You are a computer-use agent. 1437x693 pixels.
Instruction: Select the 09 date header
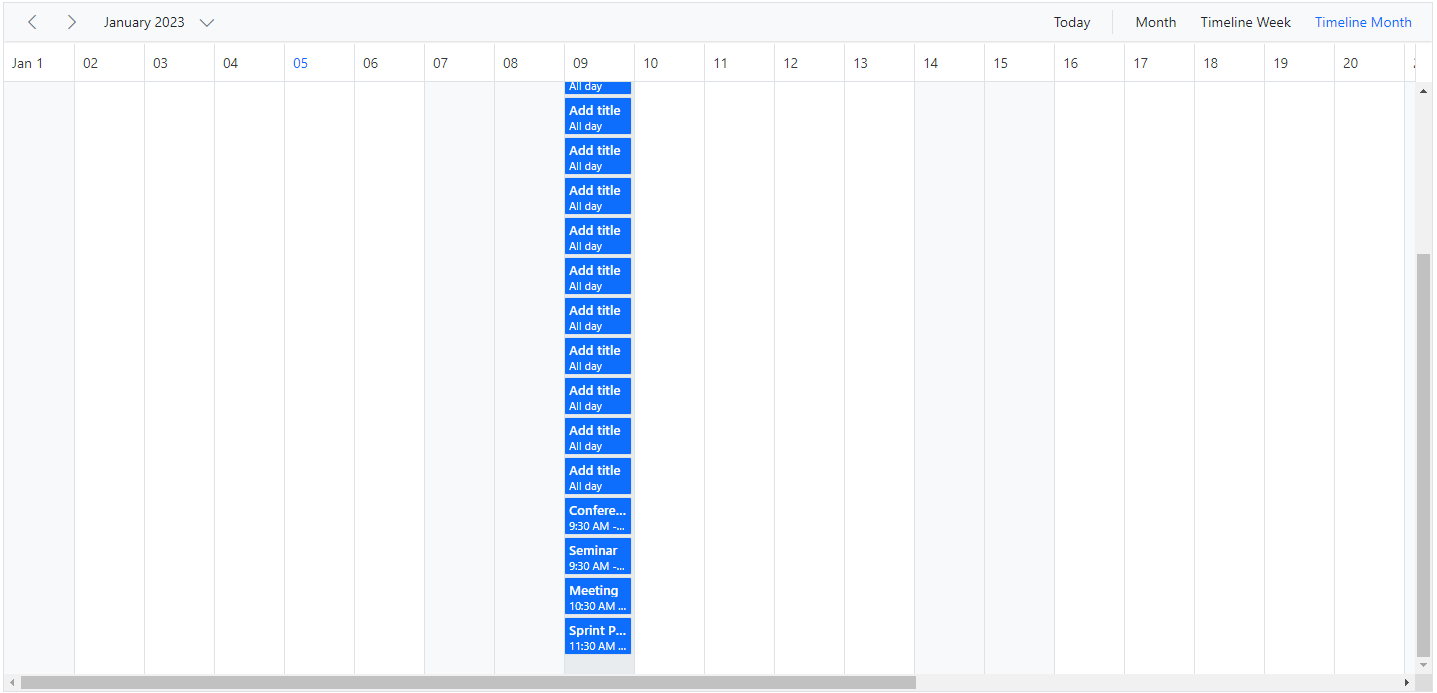(x=599, y=63)
